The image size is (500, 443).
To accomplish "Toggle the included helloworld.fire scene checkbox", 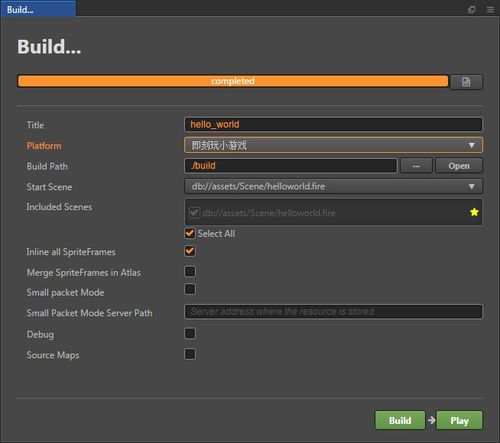I will coord(194,212).
